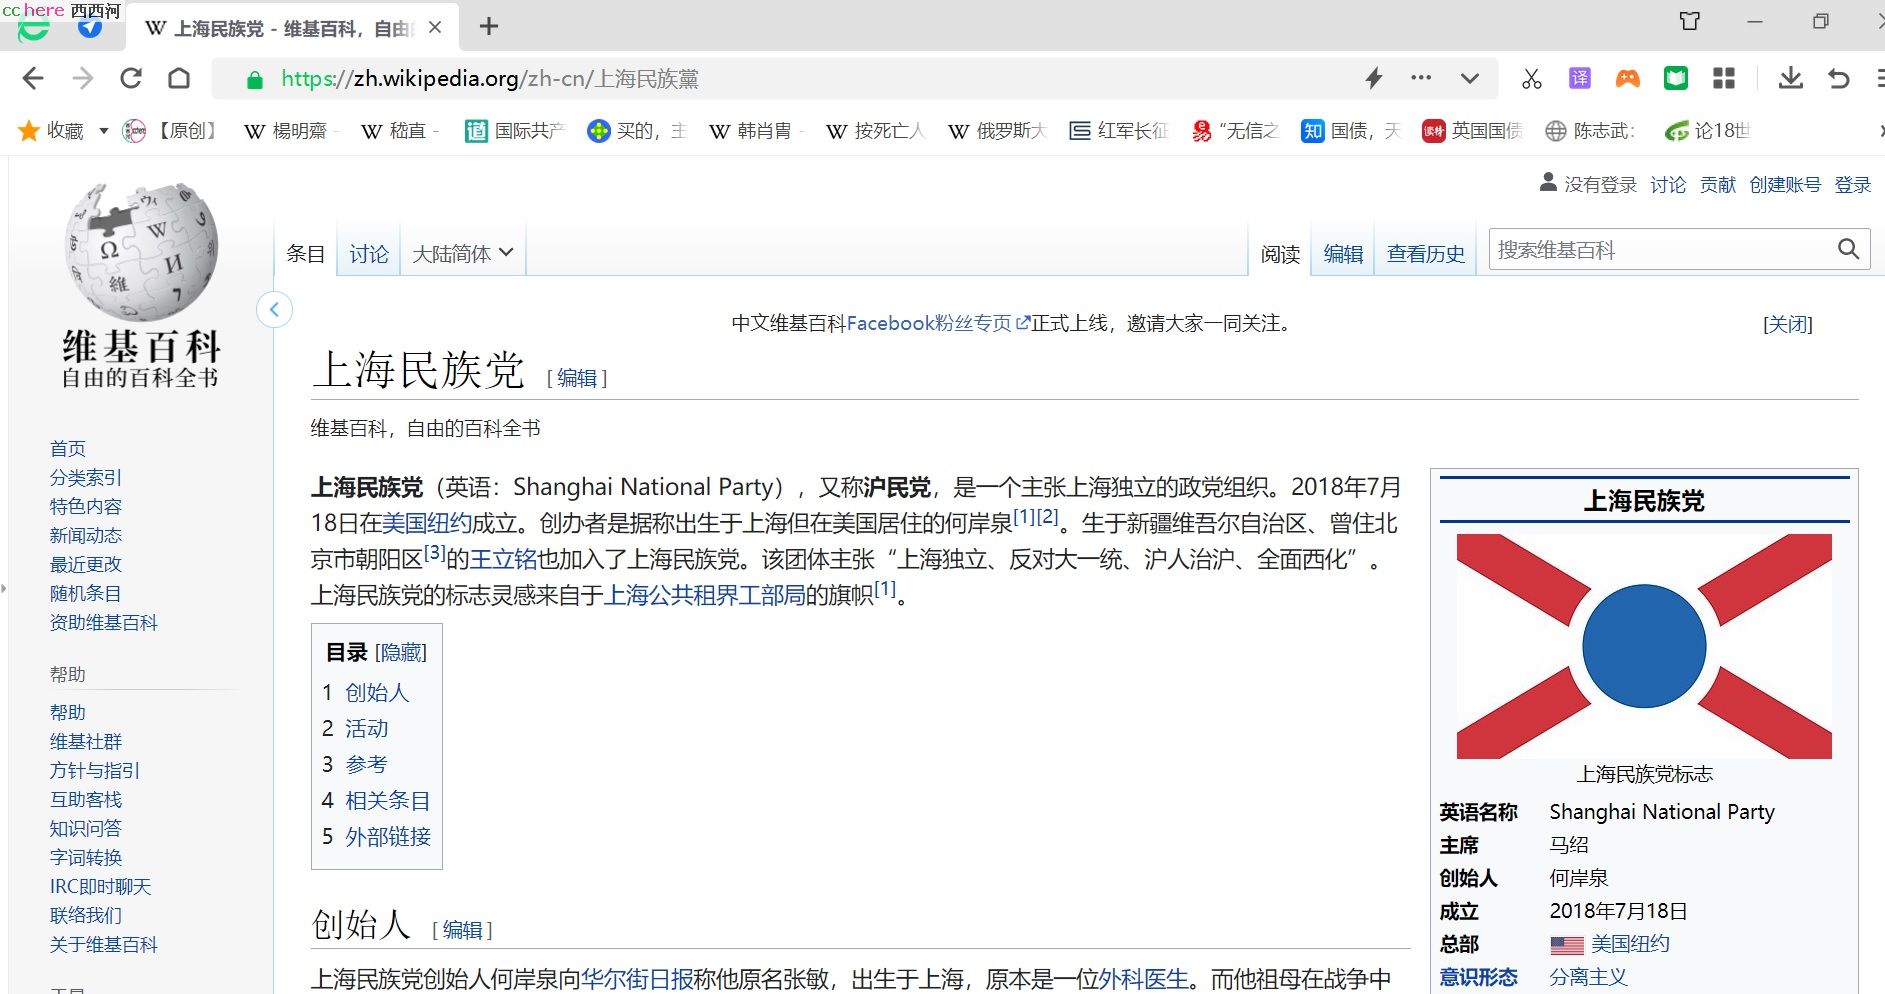Open the 陈志武 bookmark
This screenshot has height=994, width=1885.
pyautogui.click(x=1590, y=131)
